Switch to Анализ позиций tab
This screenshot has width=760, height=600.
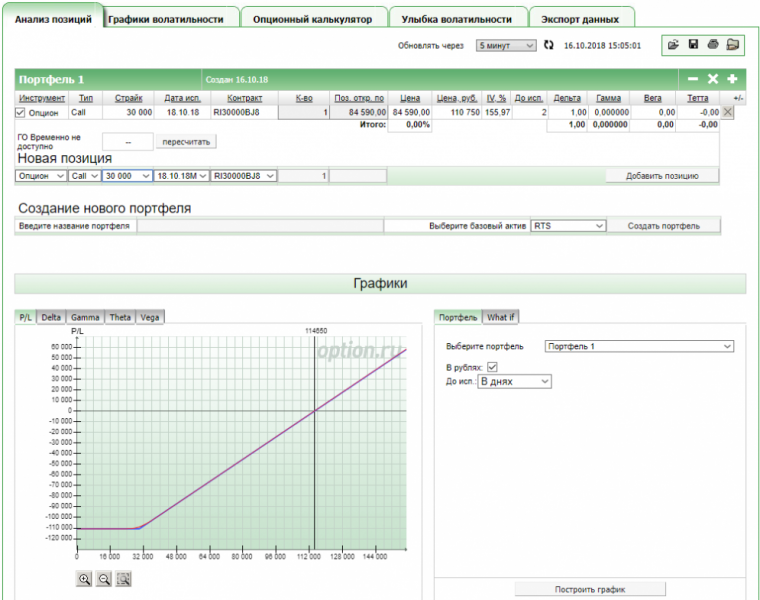[x=53, y=19]
